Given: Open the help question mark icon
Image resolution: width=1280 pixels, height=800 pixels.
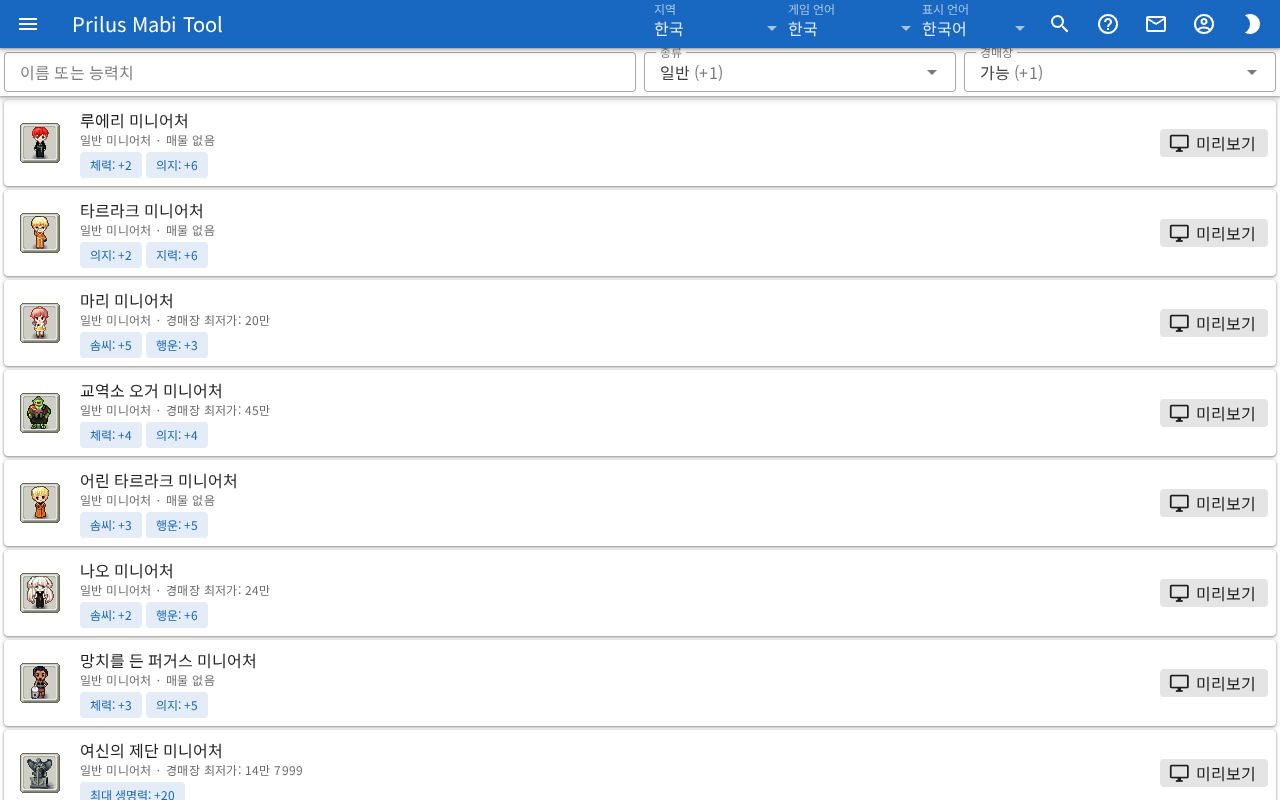Looking at the screenshot, I should click(1108, 24).
